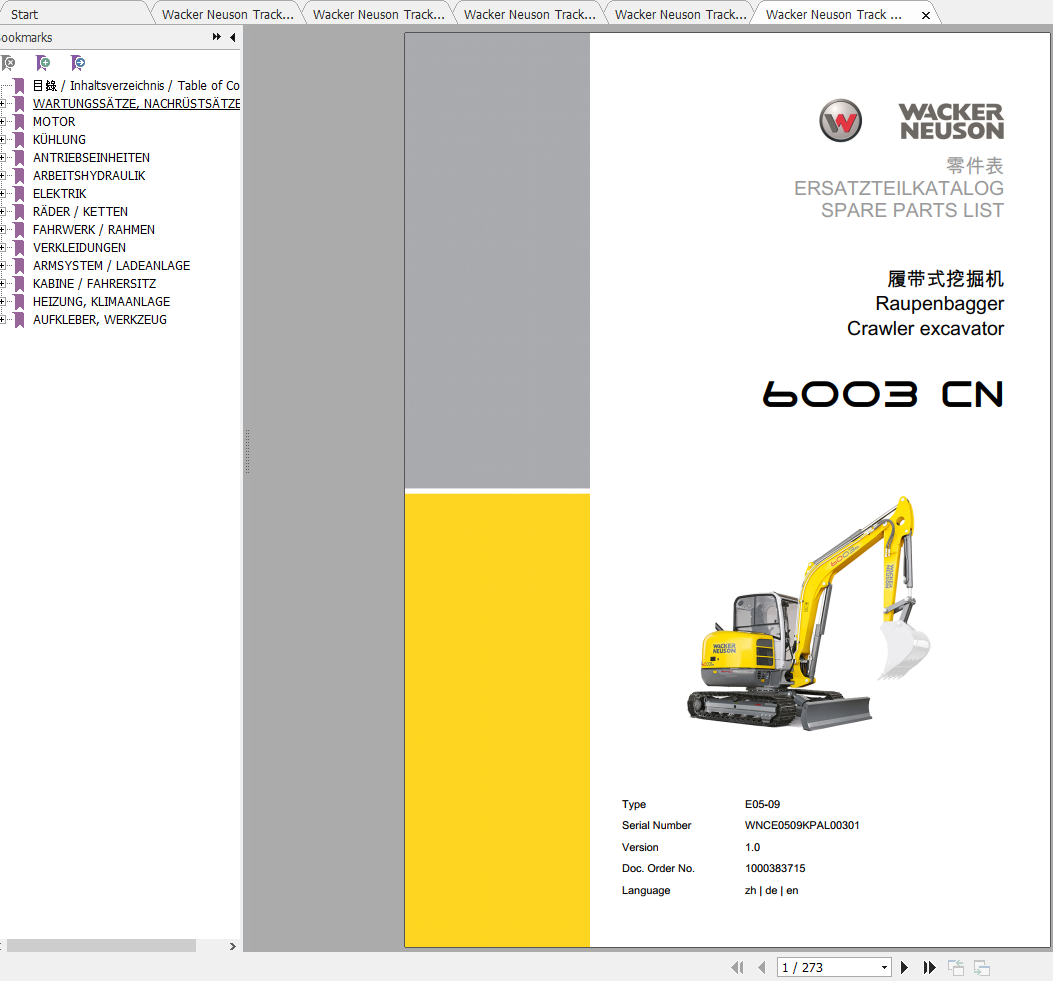This screenshot has height=981, width=1053.
Task: Switch to the fourth Wacker Neuson Track tab
Action: pyautogui.click(x=681, y=14)
